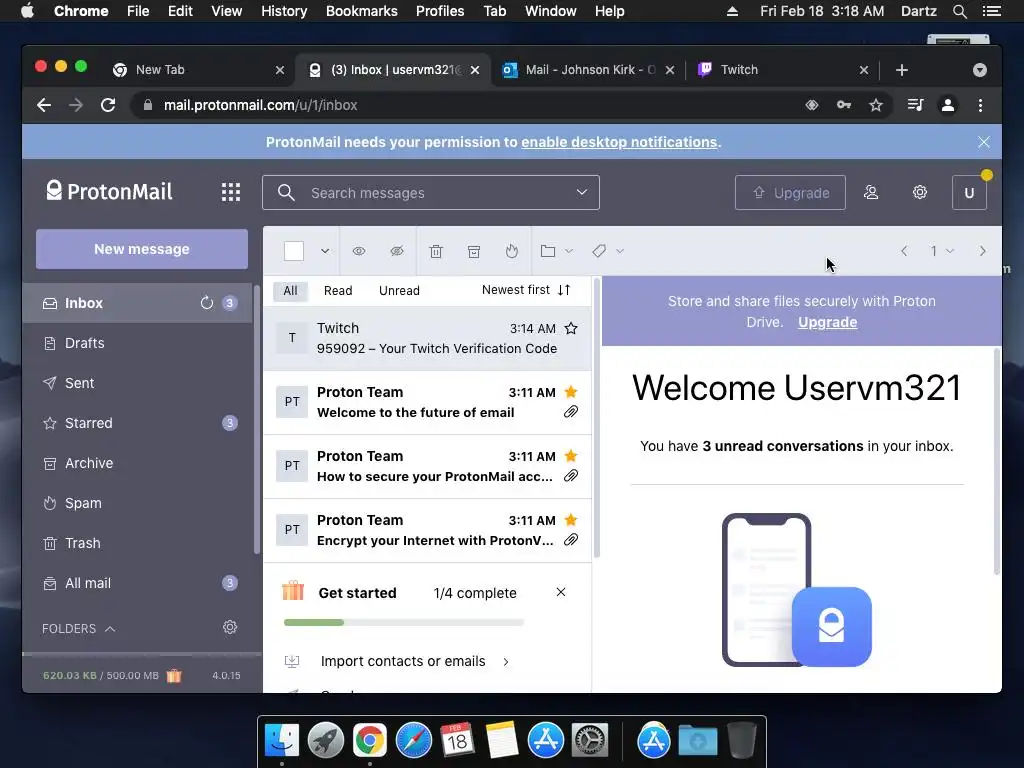Screen dimensions: 1024x768
Task: Click Upgrade link in Proton Drive banner
Action: pos(827,323)
